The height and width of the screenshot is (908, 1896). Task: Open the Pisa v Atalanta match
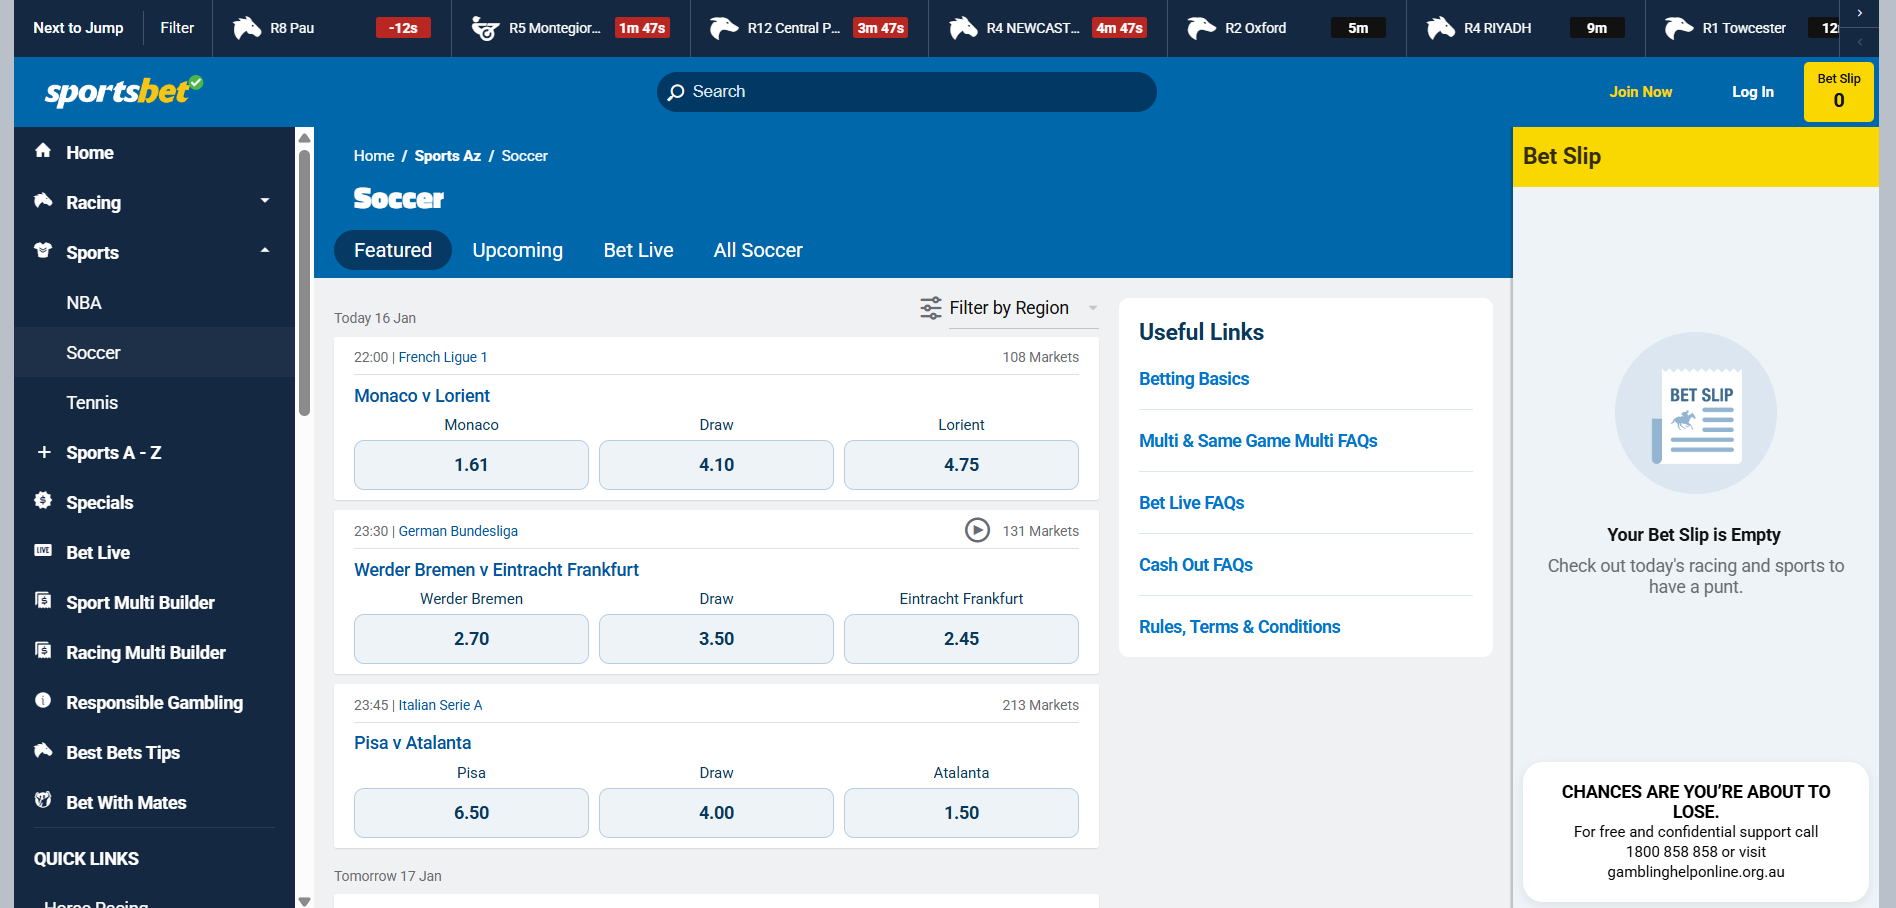[x=412, y=743]
